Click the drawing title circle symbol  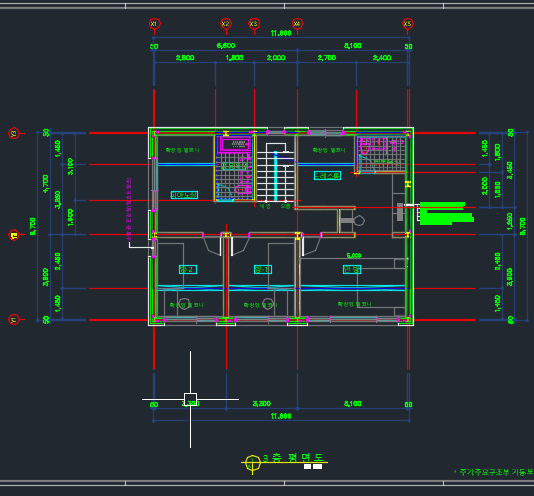click(252, 464)
